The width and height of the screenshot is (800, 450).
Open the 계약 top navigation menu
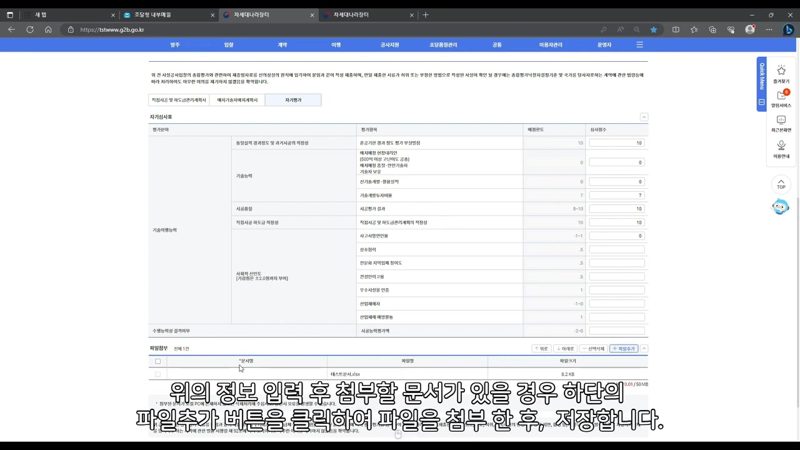click(x=282, y=45)
